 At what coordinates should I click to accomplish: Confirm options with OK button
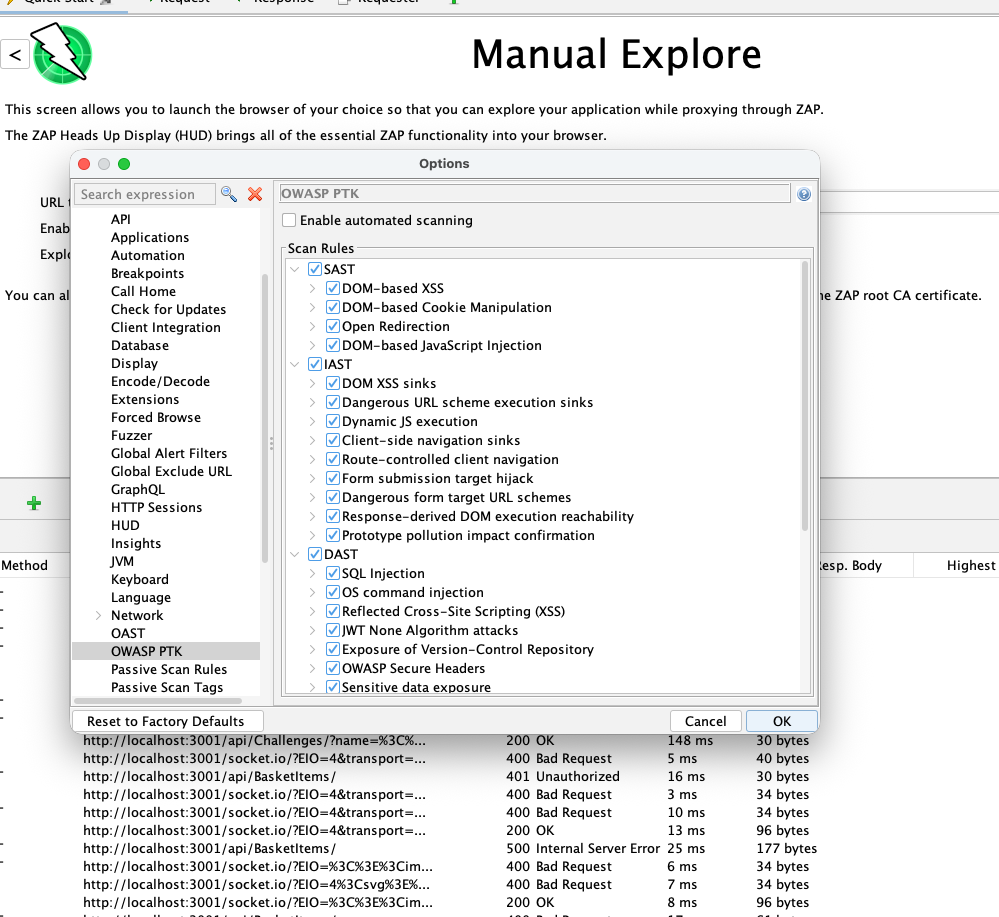(781, 720)
